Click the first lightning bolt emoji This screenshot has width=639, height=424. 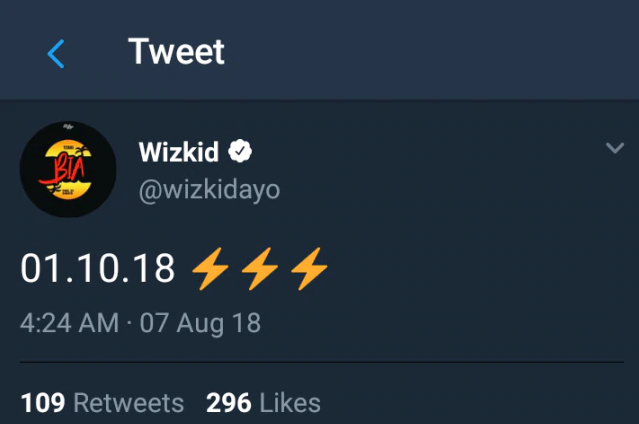coord(210,268)
